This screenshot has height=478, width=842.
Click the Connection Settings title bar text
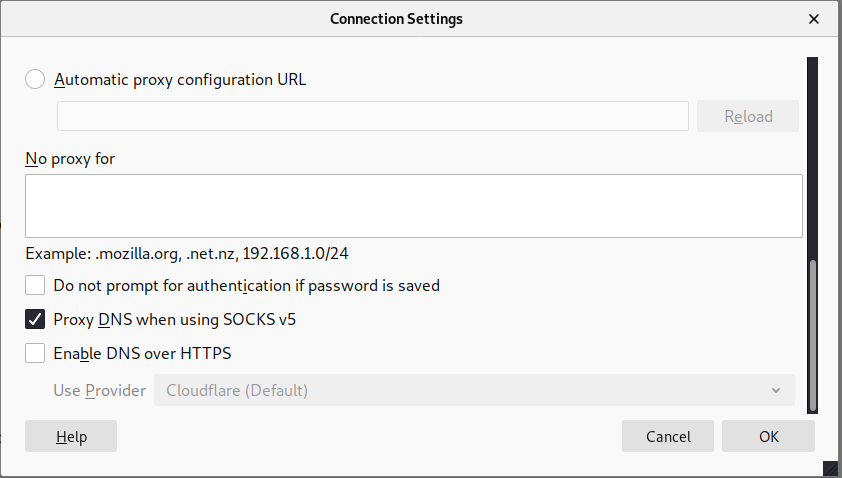396,19
